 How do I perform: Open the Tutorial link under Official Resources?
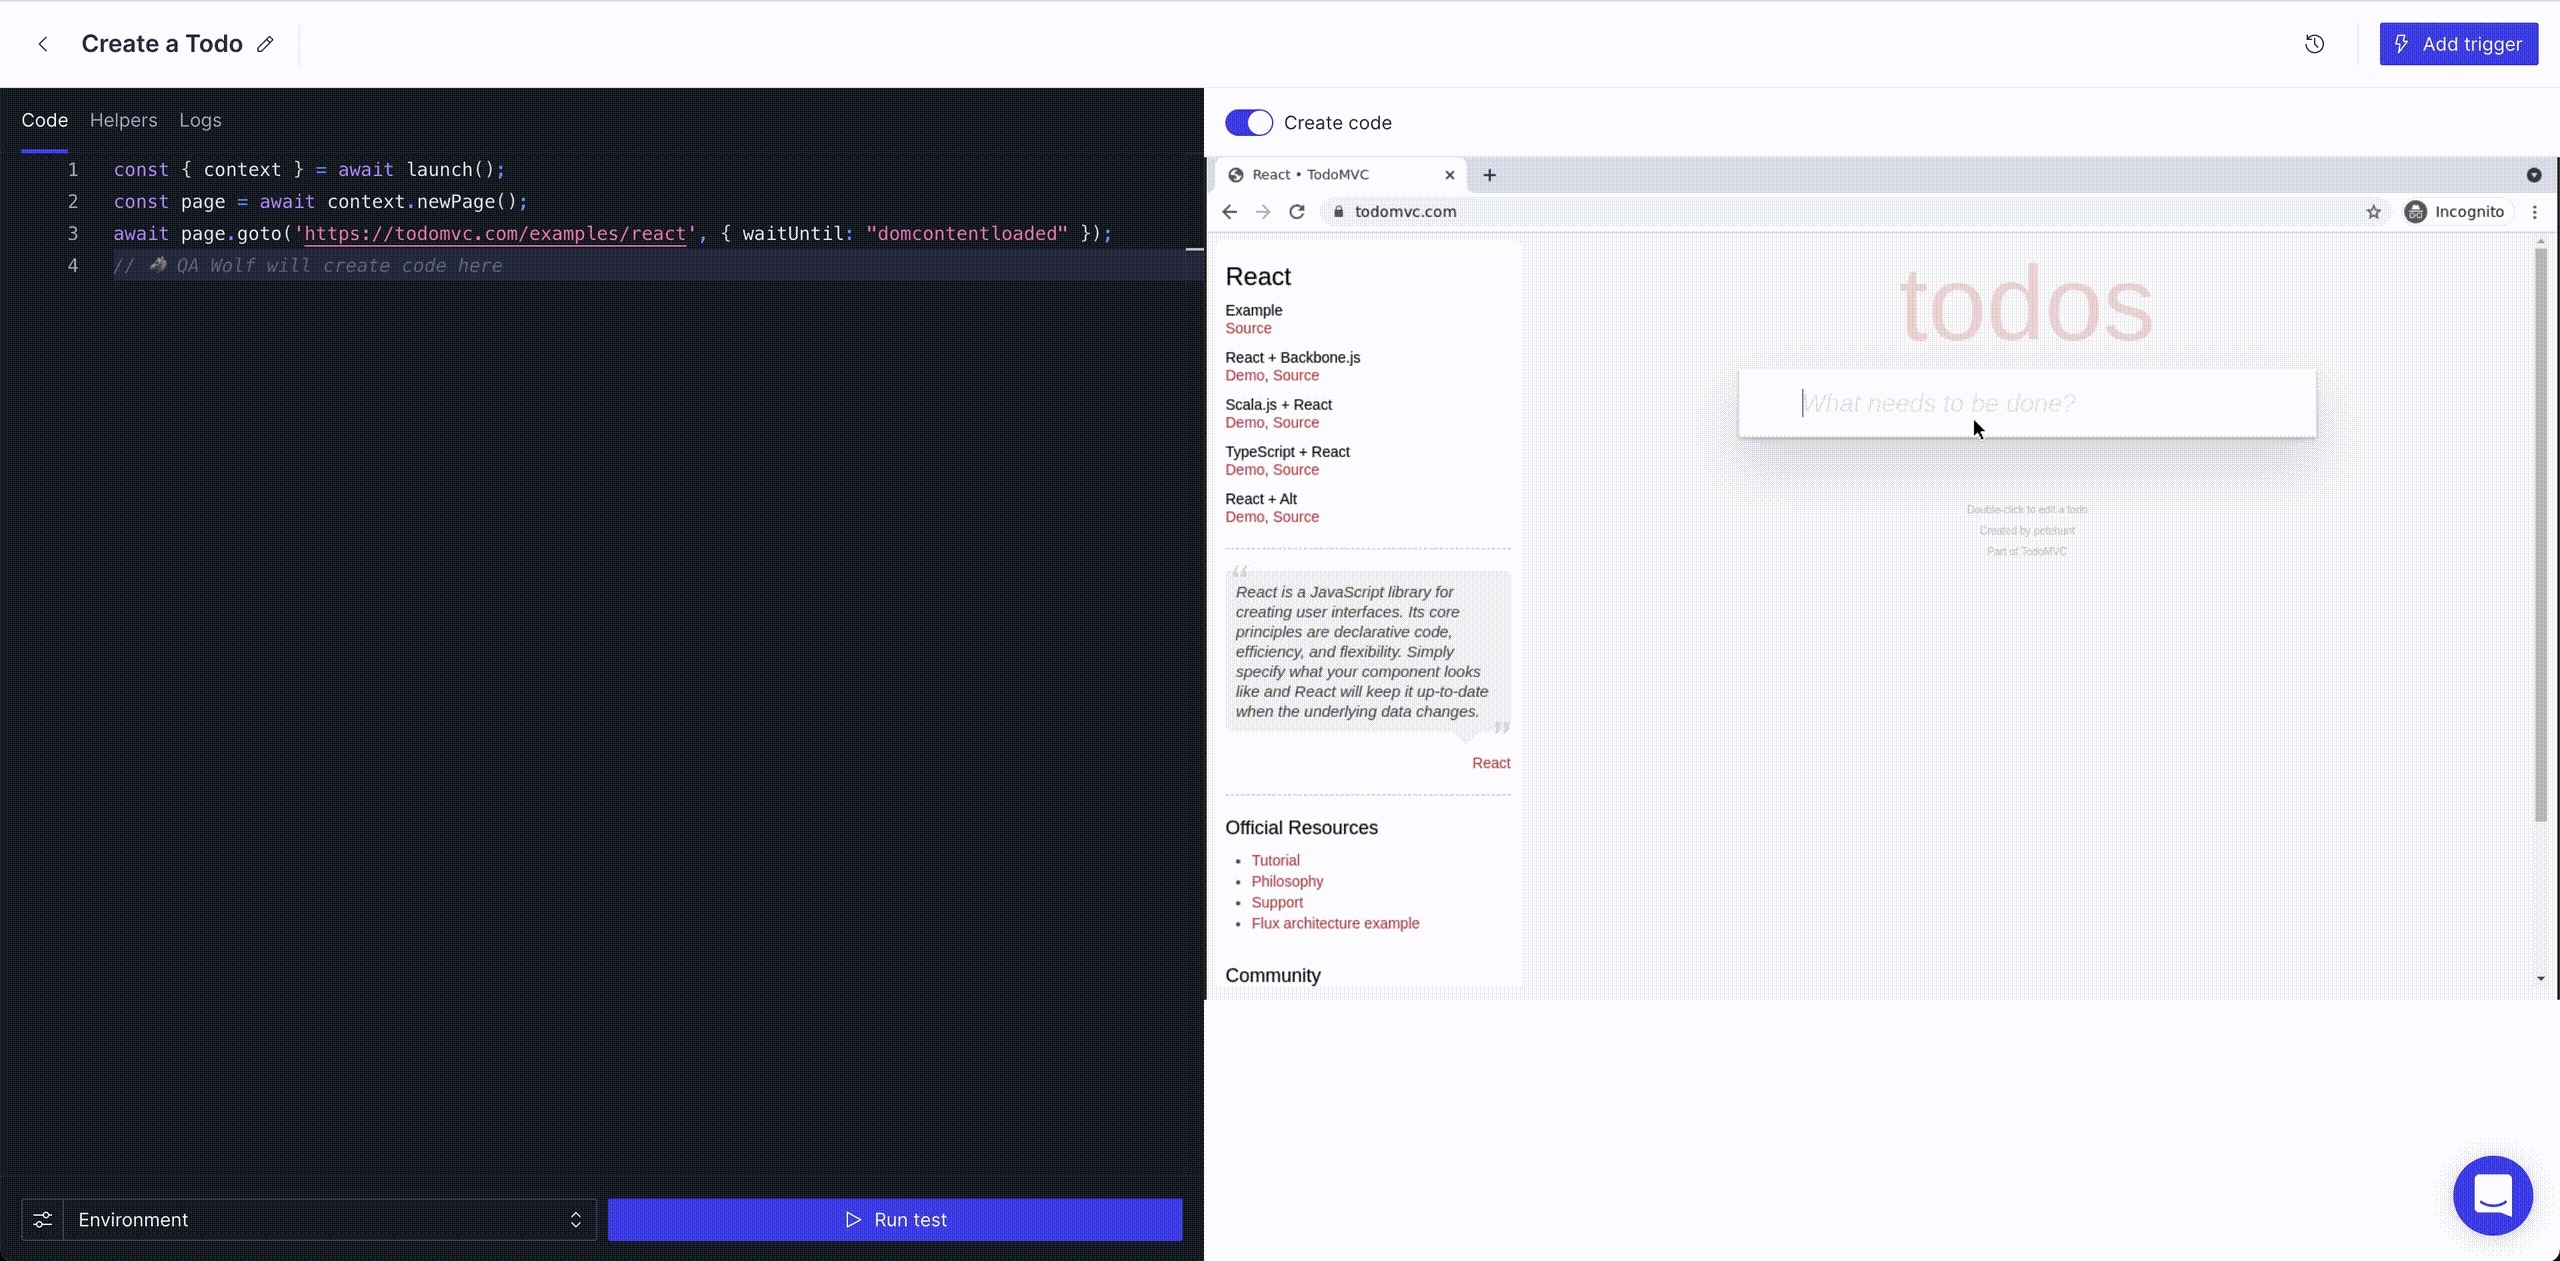[x=1275, y=860]
